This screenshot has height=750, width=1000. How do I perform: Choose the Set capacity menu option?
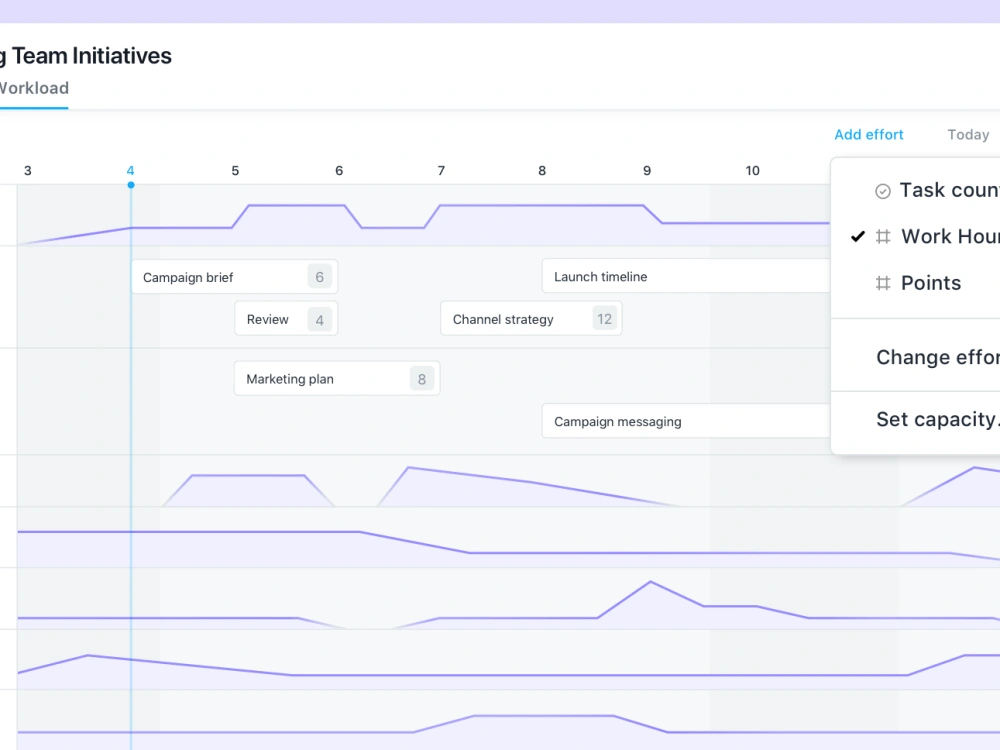coord(936,419)
